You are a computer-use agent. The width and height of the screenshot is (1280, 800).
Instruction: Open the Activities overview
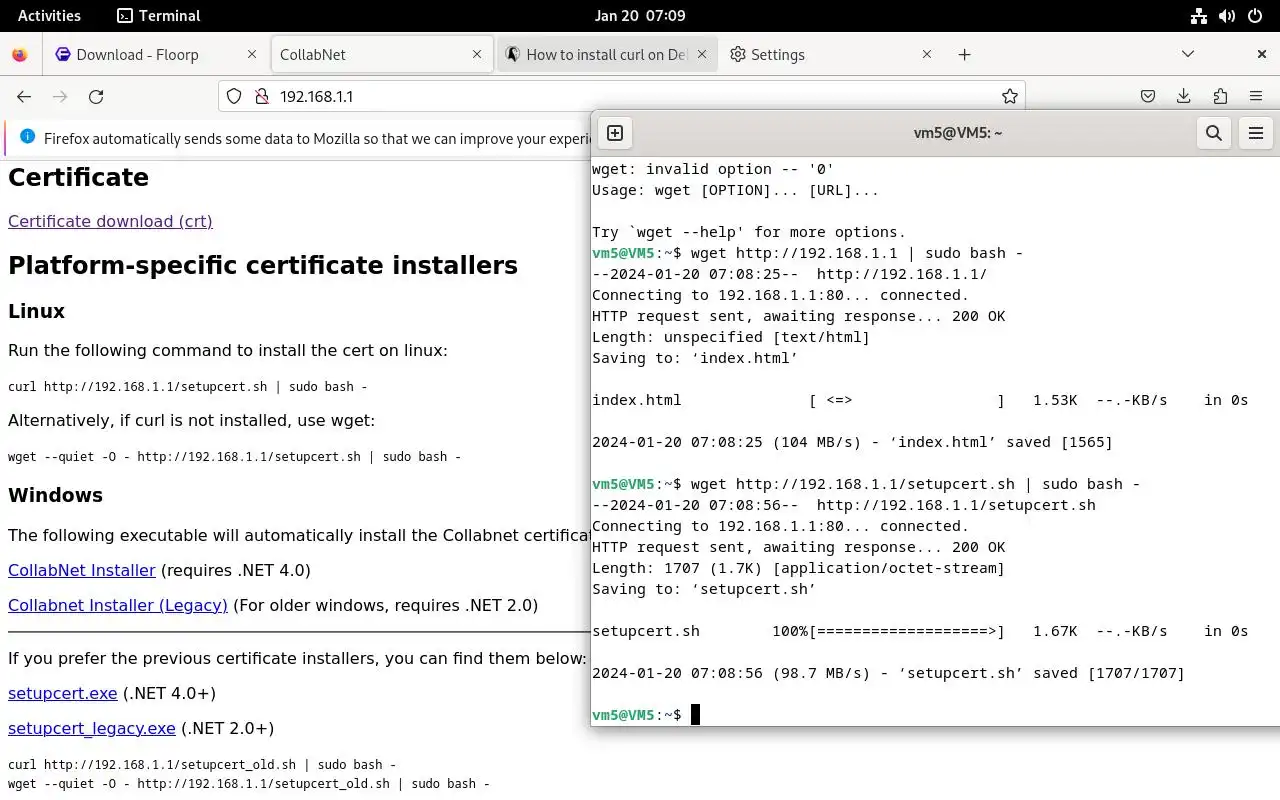(x=49, y=15)
